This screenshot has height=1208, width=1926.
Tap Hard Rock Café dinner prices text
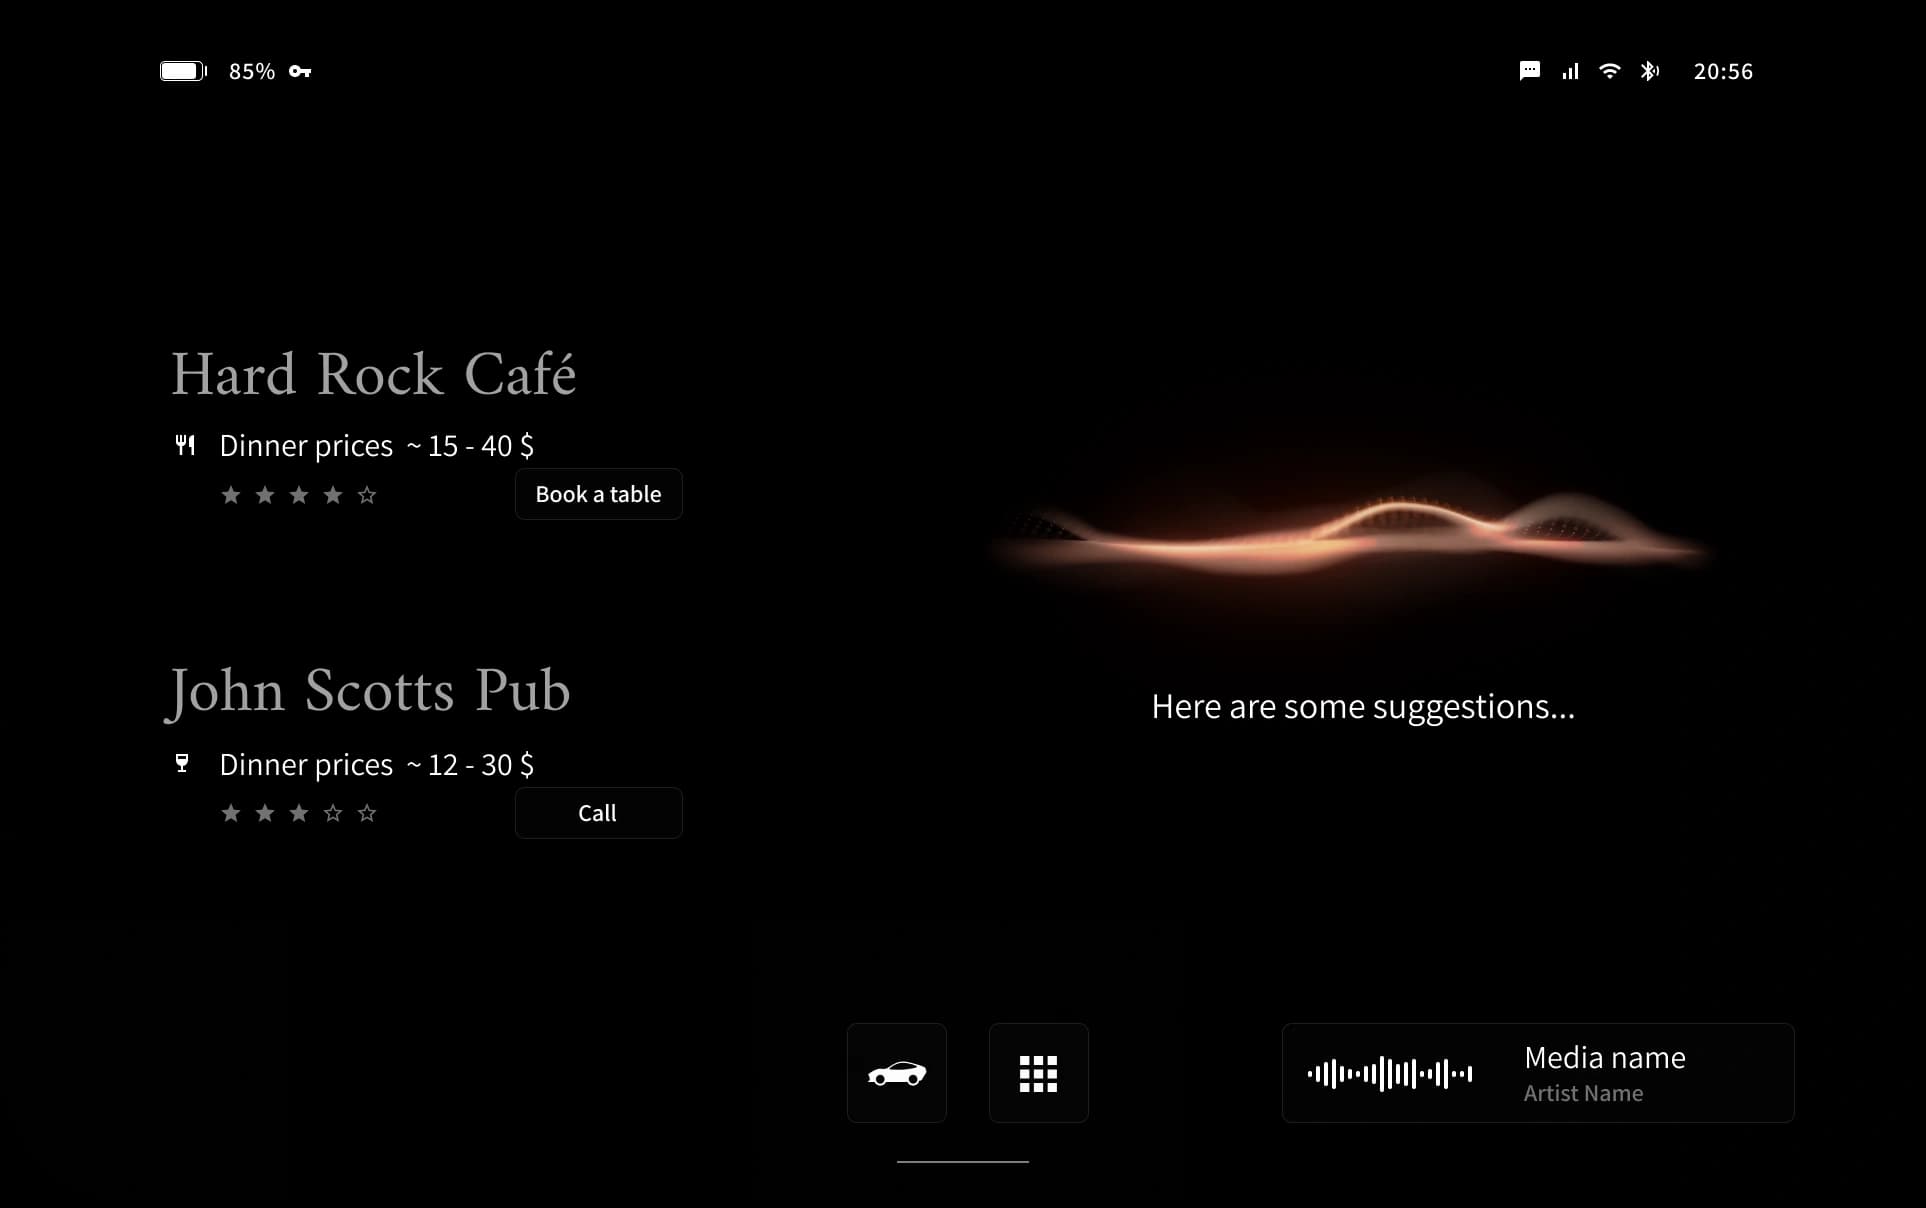(x=376, y=446)
